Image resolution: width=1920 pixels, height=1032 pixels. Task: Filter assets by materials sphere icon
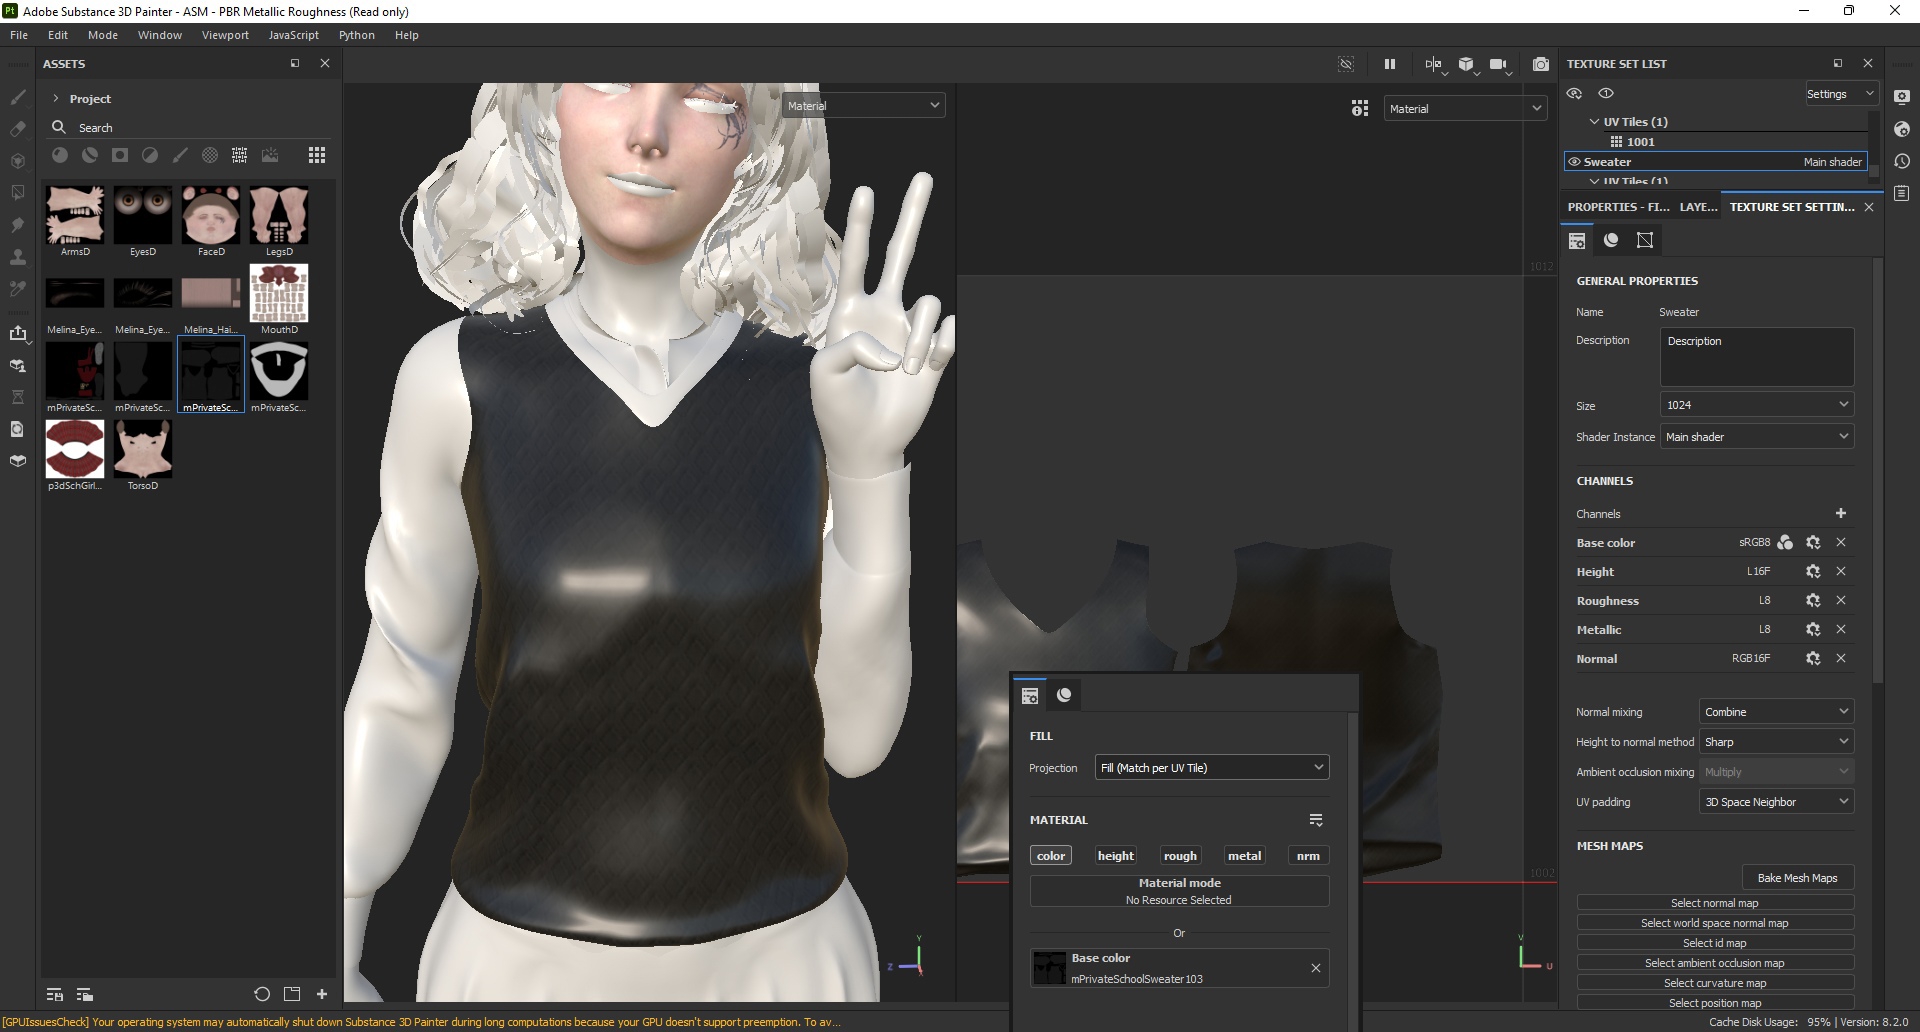click(60, 155)
